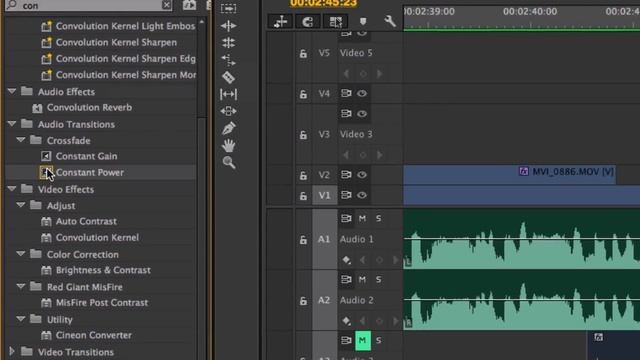
Task: Select the Ripple Edit tool
Action: tap(228, 26)
